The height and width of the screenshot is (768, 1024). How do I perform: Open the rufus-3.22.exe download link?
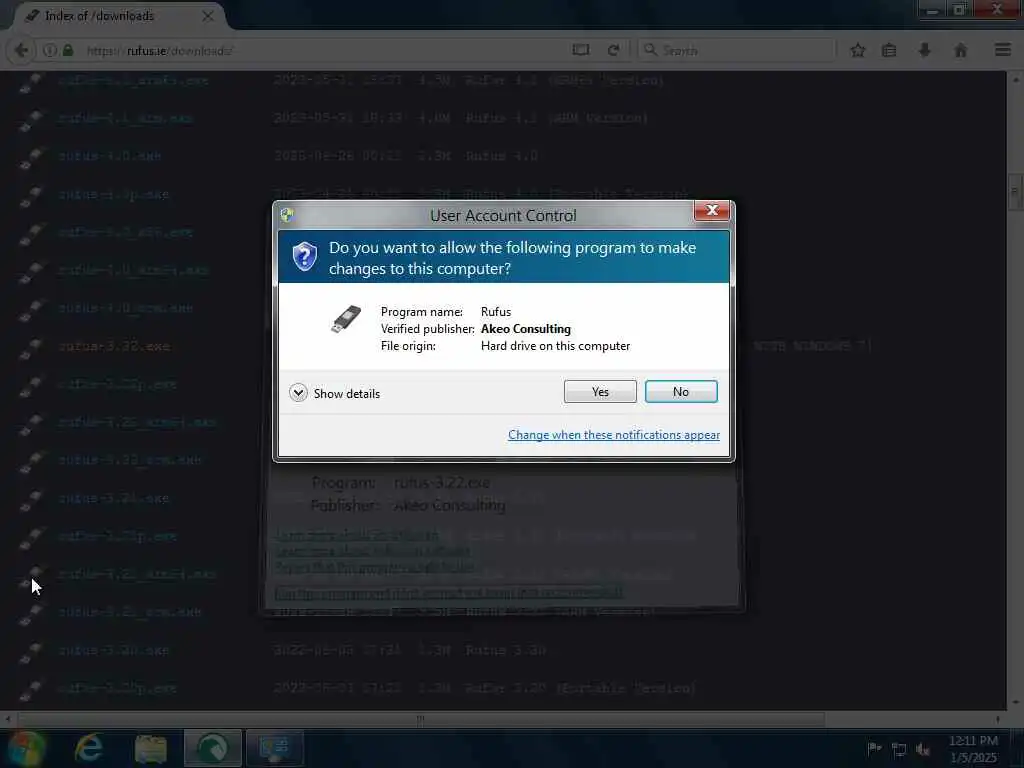pos(114,346)
